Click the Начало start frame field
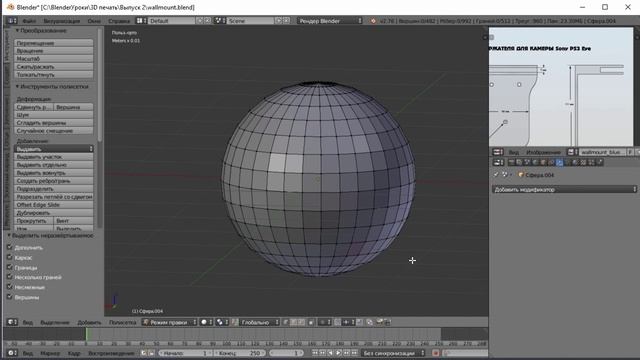 pos(186,353)
